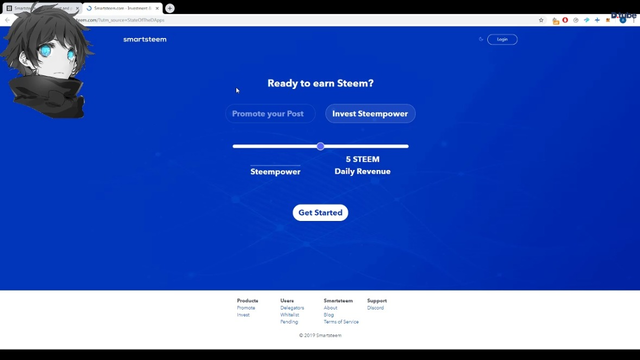640x360 pixels.
Task: Select the Invest Steempower option
Action: coord(370,113)
